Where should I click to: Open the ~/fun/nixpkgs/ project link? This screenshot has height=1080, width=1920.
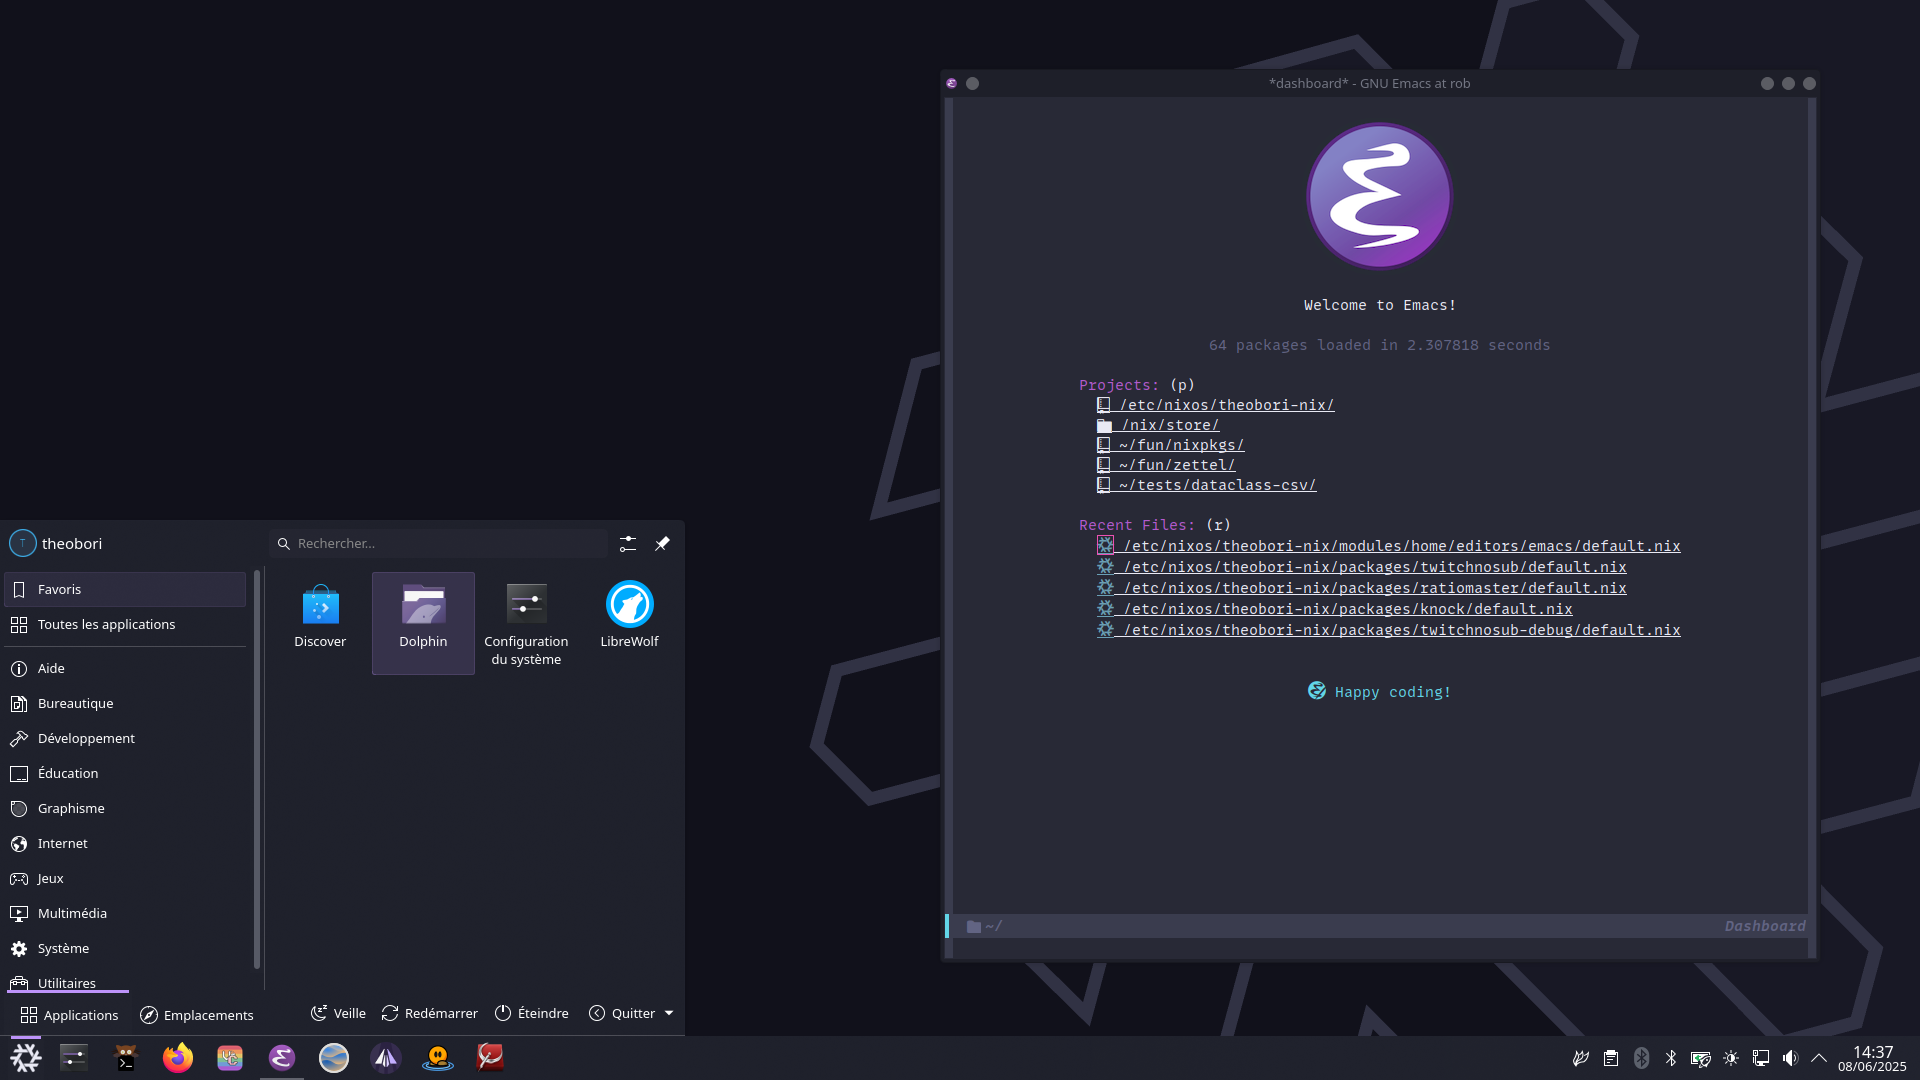pyautogui.click(x=1181, y=445)
